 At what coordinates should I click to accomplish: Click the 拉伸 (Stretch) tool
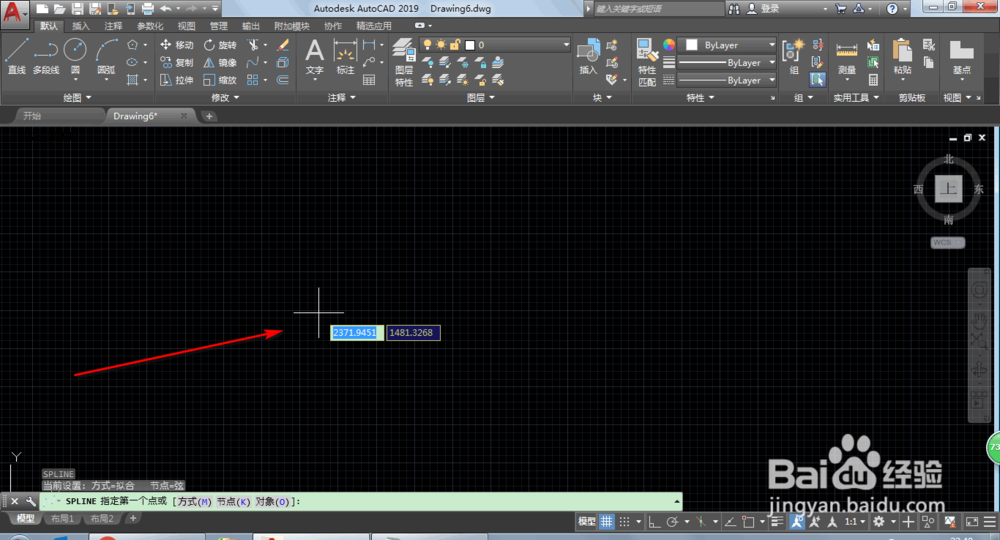tap(177, 80)
